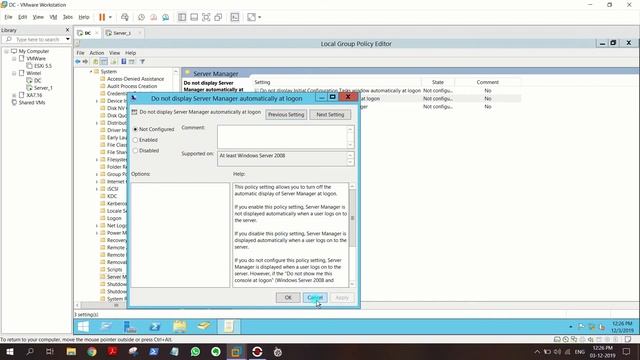640x360 pixels.
Task: Open WhatsApp on host taskbar
Action: pyautogui.click(x=195, y=352)
